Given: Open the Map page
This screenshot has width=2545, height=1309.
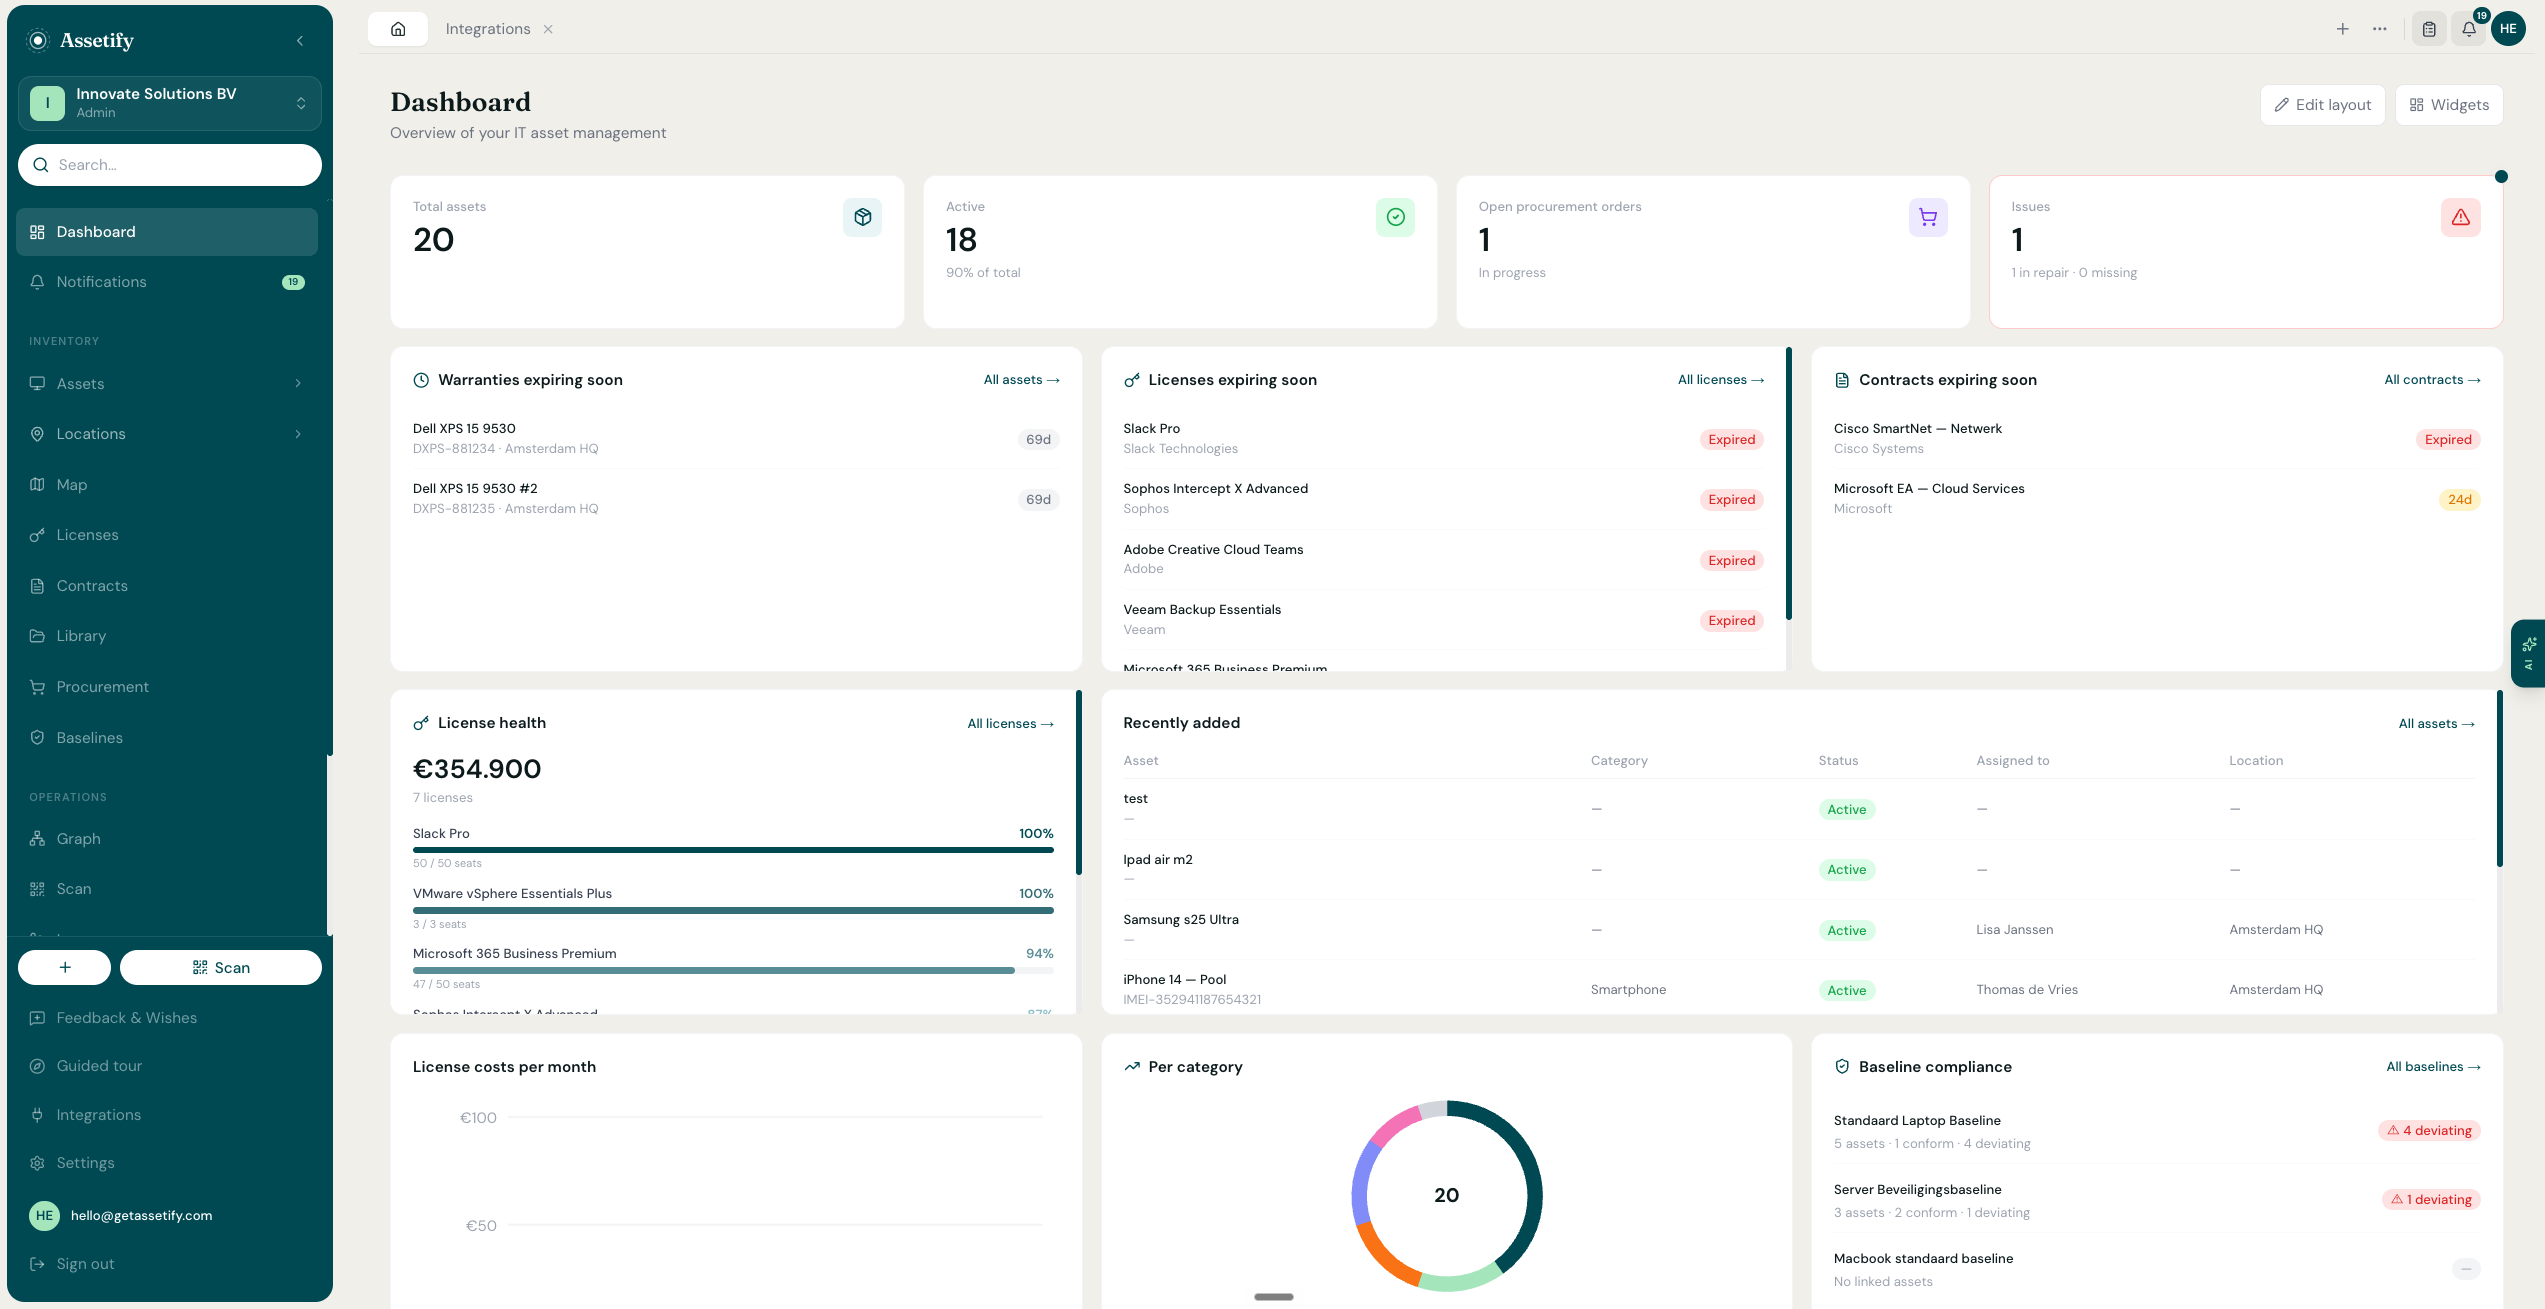Looking at the screenshot, I should (167, 485).
